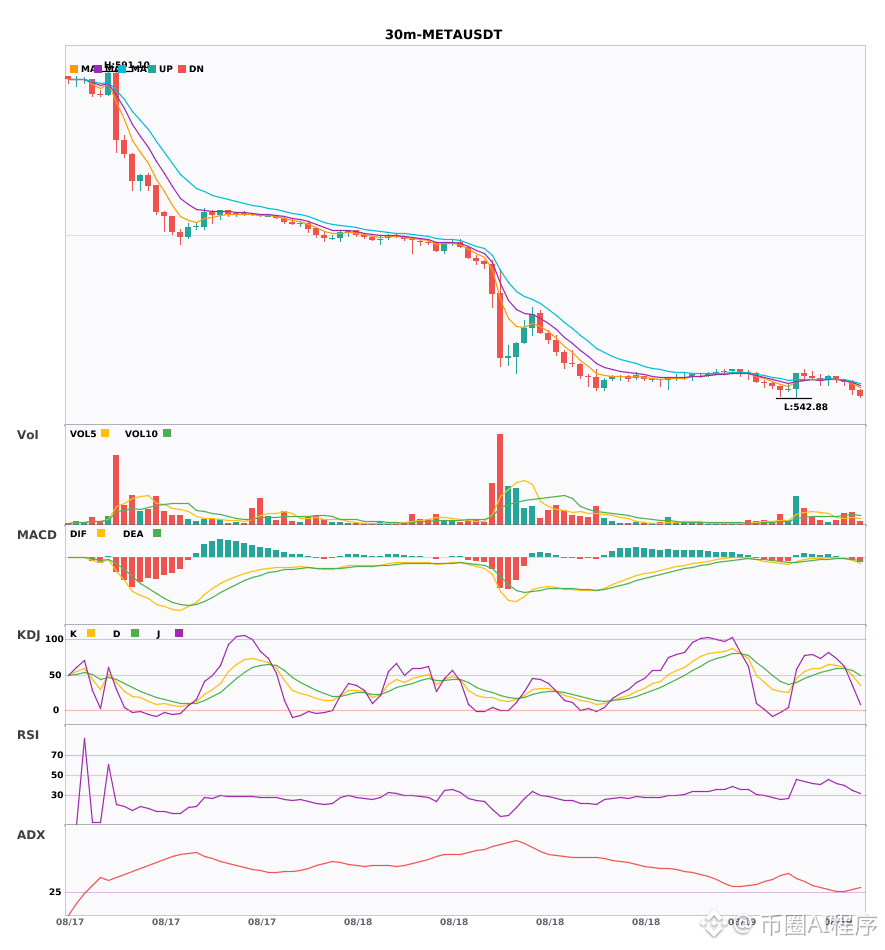Click the tallest red volume bar

pyautogui.click(x=500, y=479)
